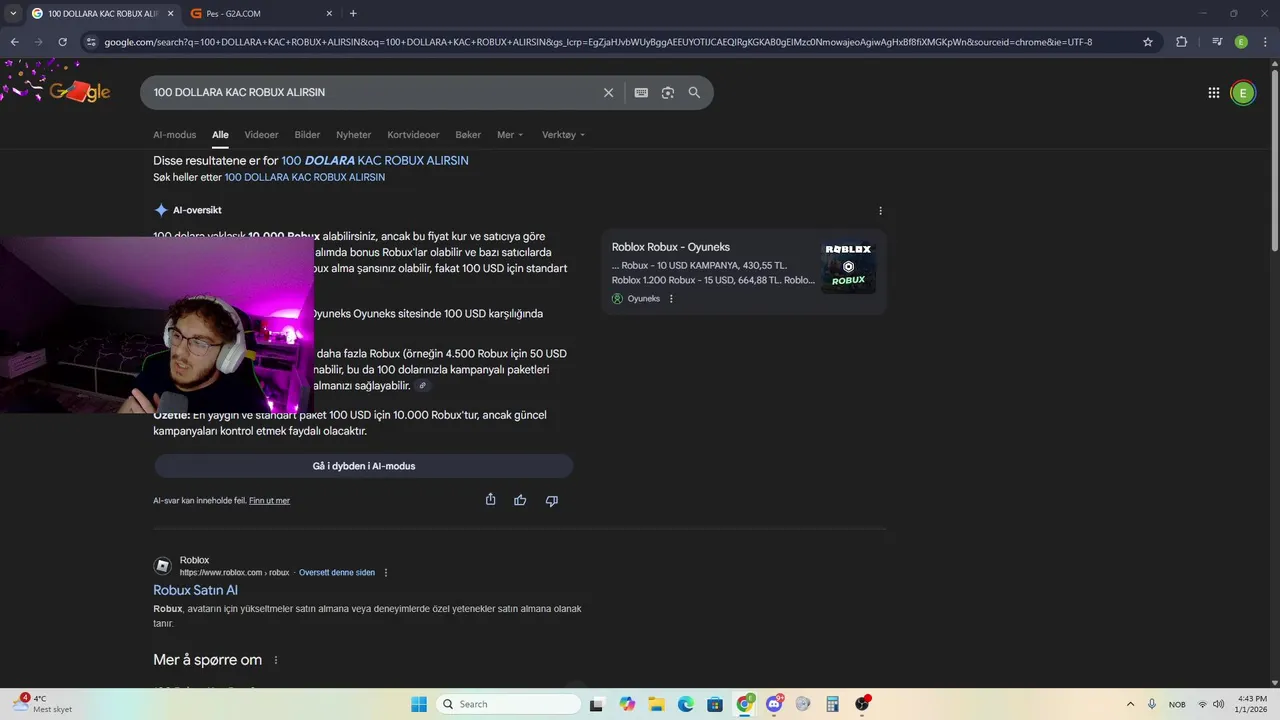1280x720 pixels.
Task: Search by image with the Lens icon
Action: tap(667, 92)
